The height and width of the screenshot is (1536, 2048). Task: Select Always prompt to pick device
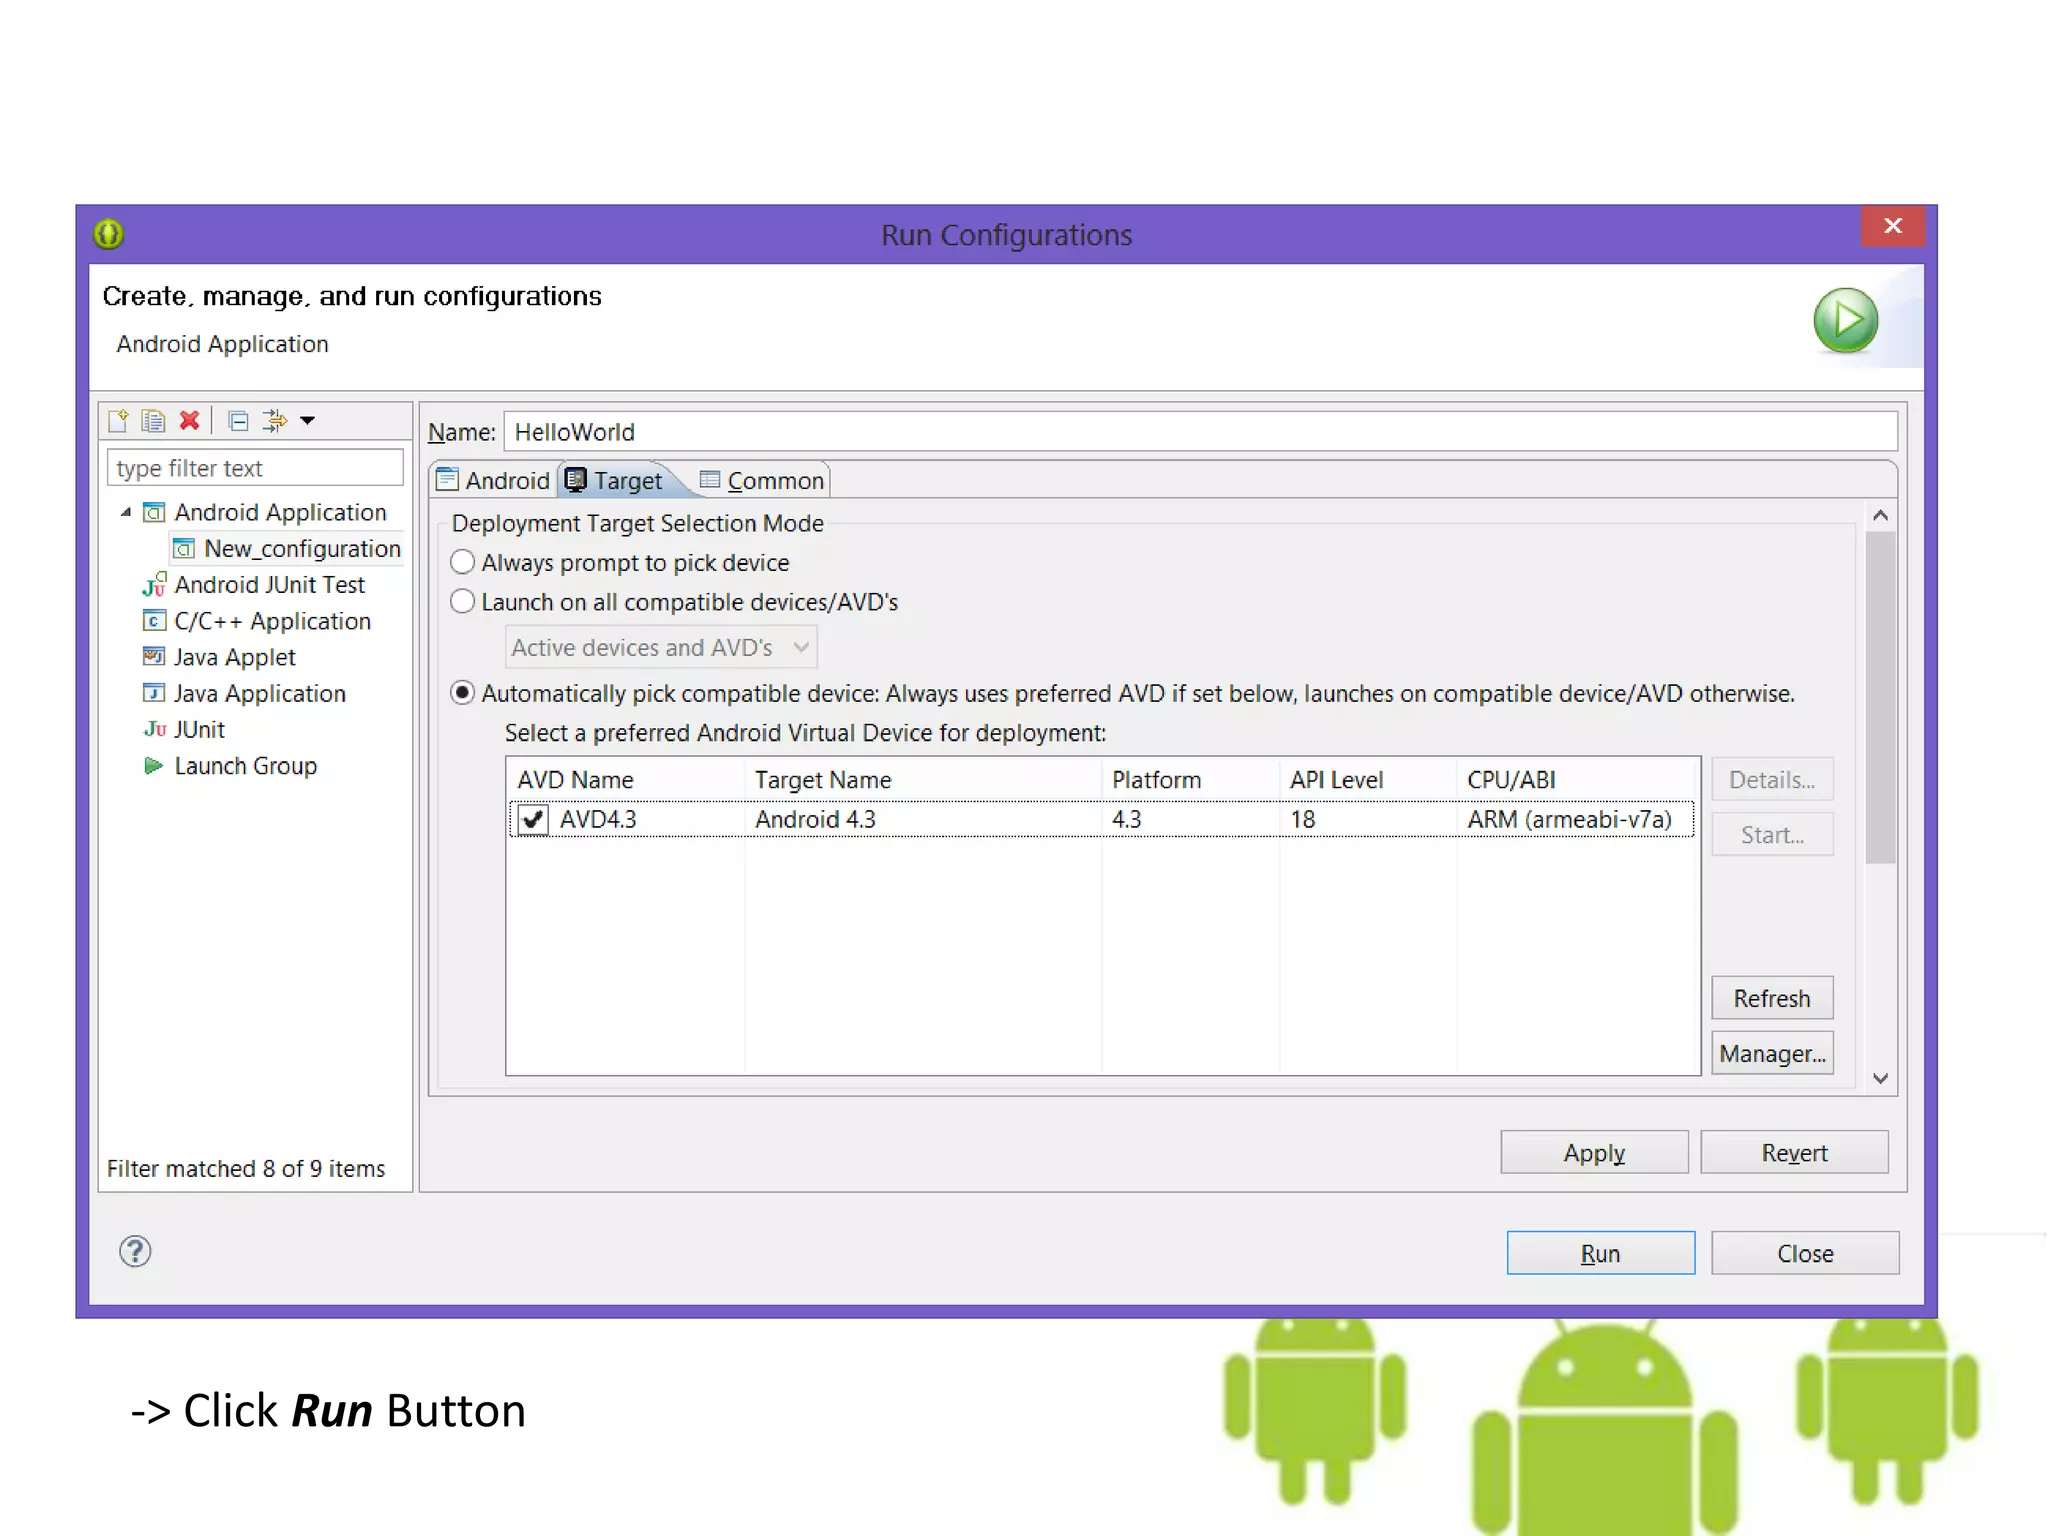tap(462, 562)
